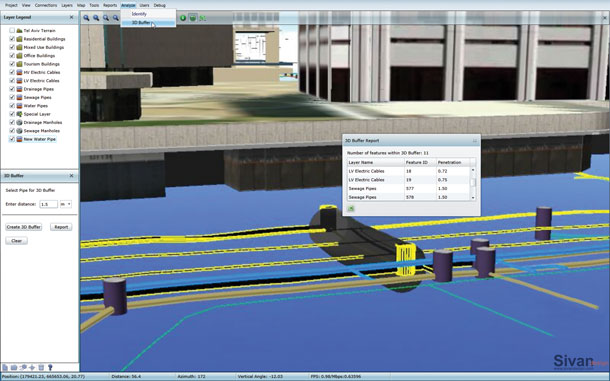The image size is (610, 381).
Task: Click the new document icon under Layer panel
Action: tap(5, 367)
